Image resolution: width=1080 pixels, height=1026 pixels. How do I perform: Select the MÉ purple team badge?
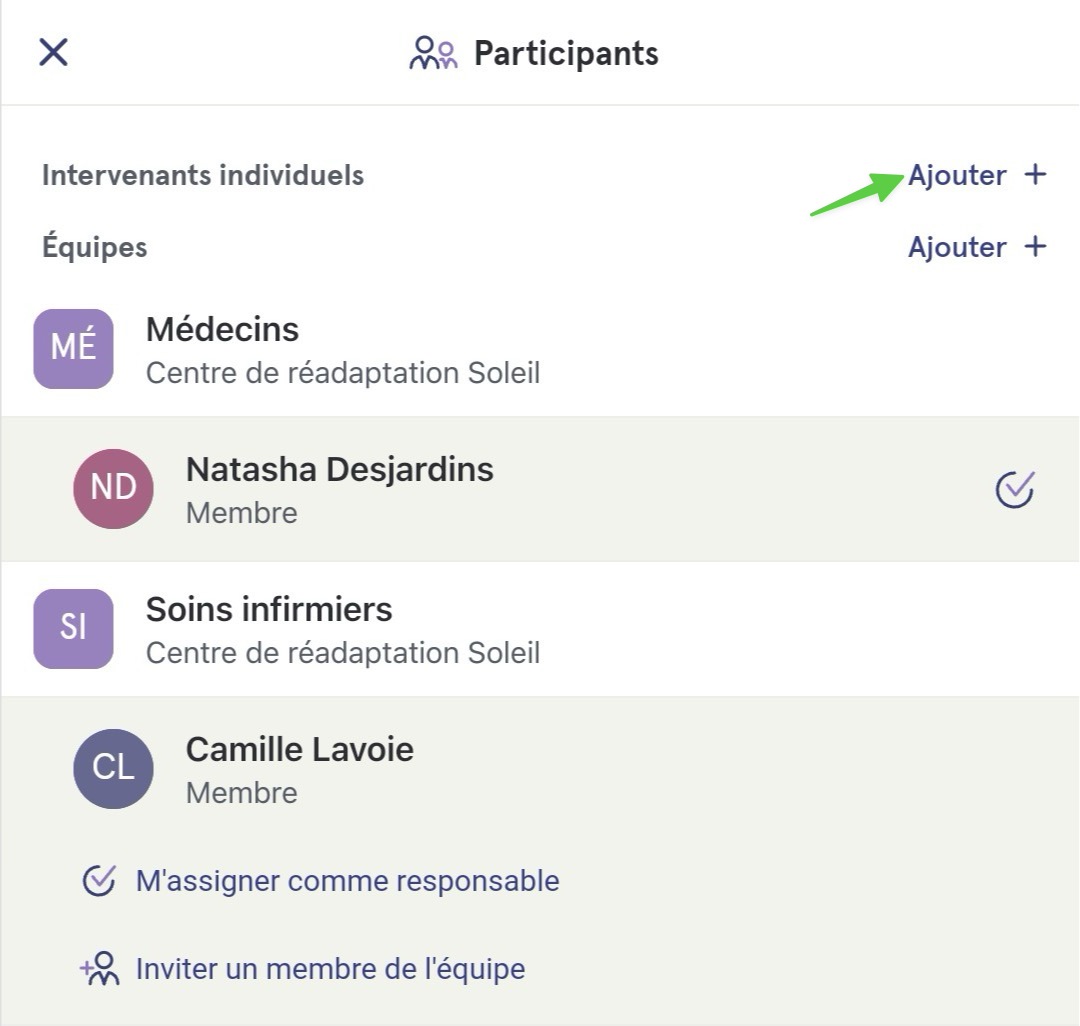tap(74, 348)
